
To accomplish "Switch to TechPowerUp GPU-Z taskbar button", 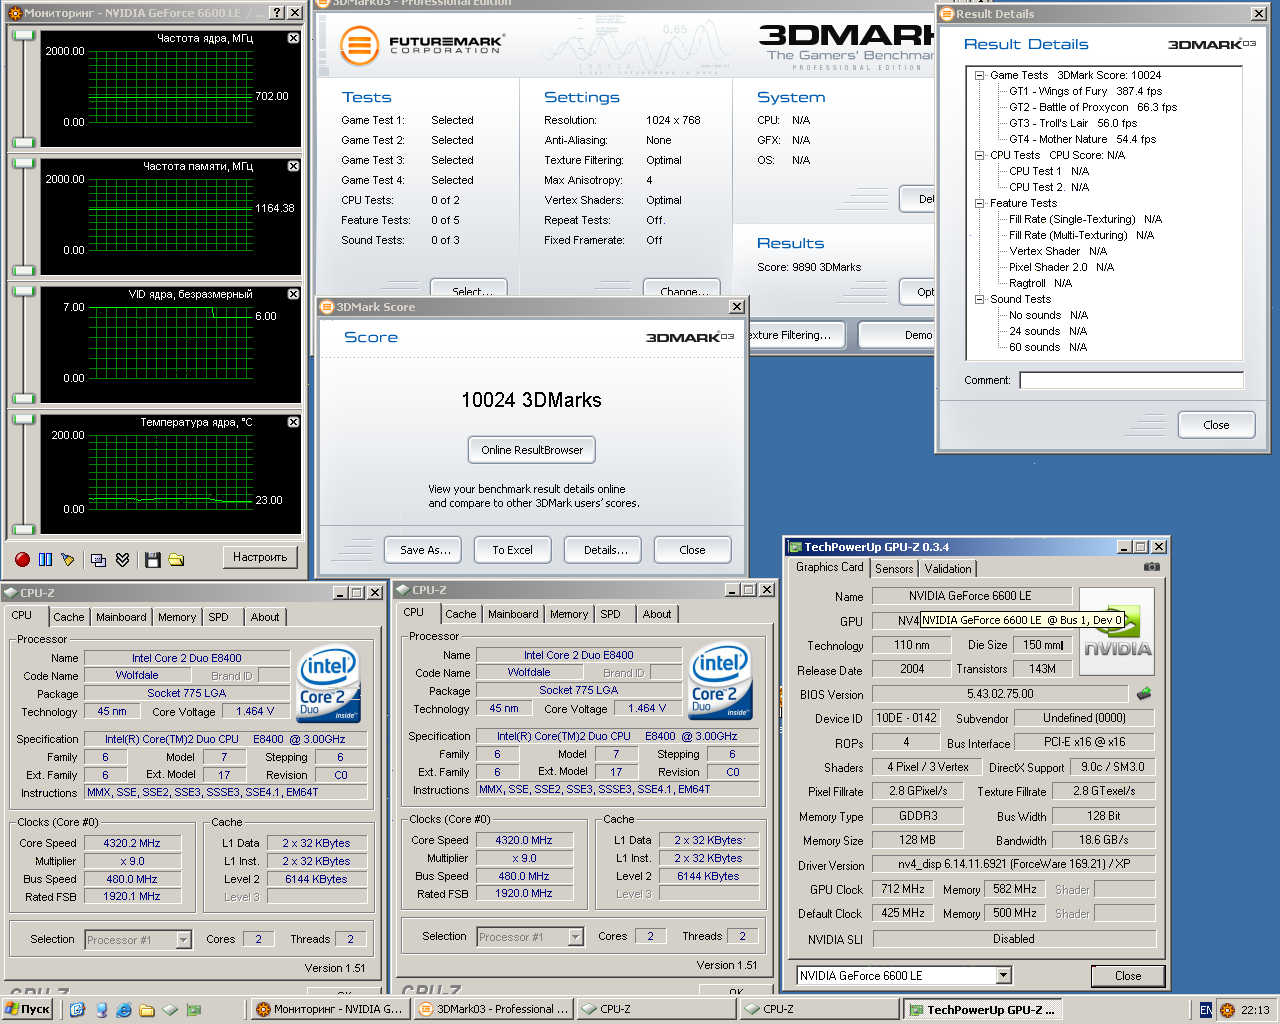I will [984, 1010].
